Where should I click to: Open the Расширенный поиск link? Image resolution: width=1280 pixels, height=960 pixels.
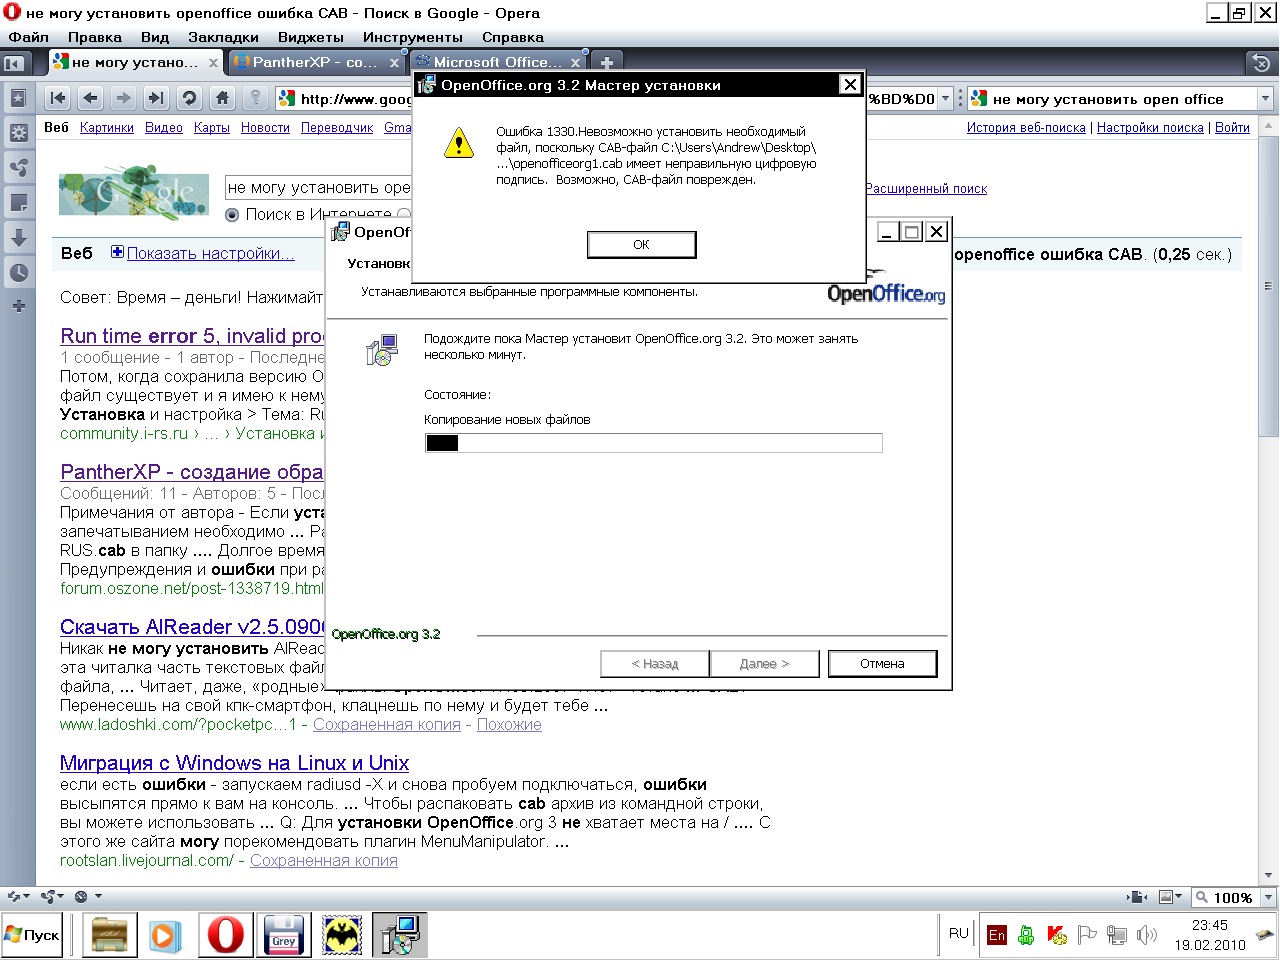point(926,189)
